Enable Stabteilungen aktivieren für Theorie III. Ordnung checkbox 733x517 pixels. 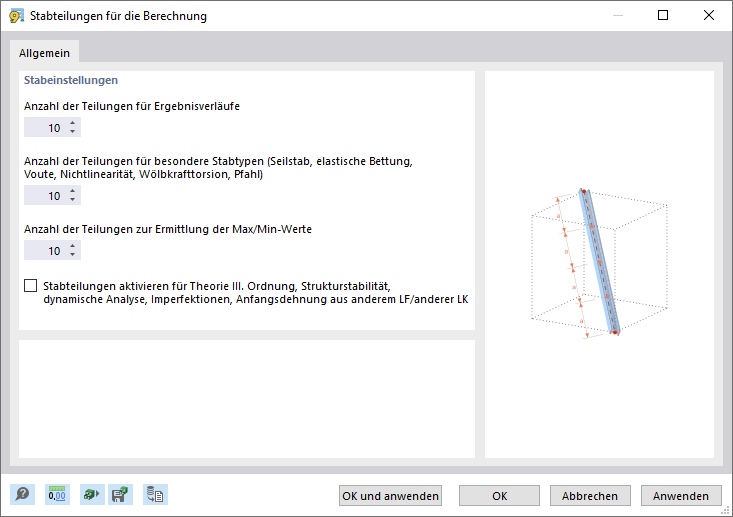pos(30,286)
